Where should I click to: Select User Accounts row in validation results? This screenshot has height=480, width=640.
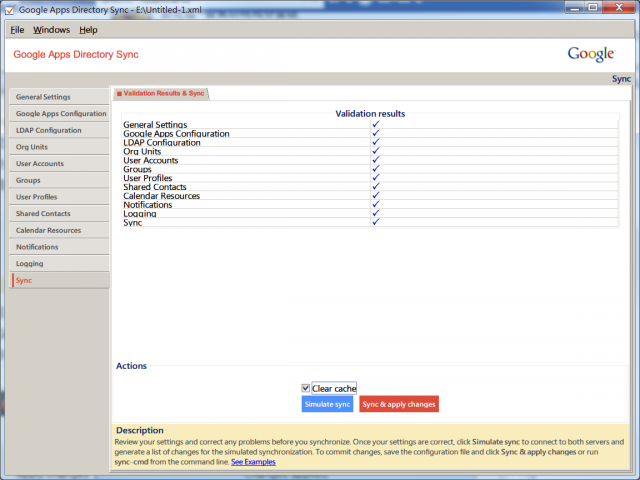tap(370, 160)
